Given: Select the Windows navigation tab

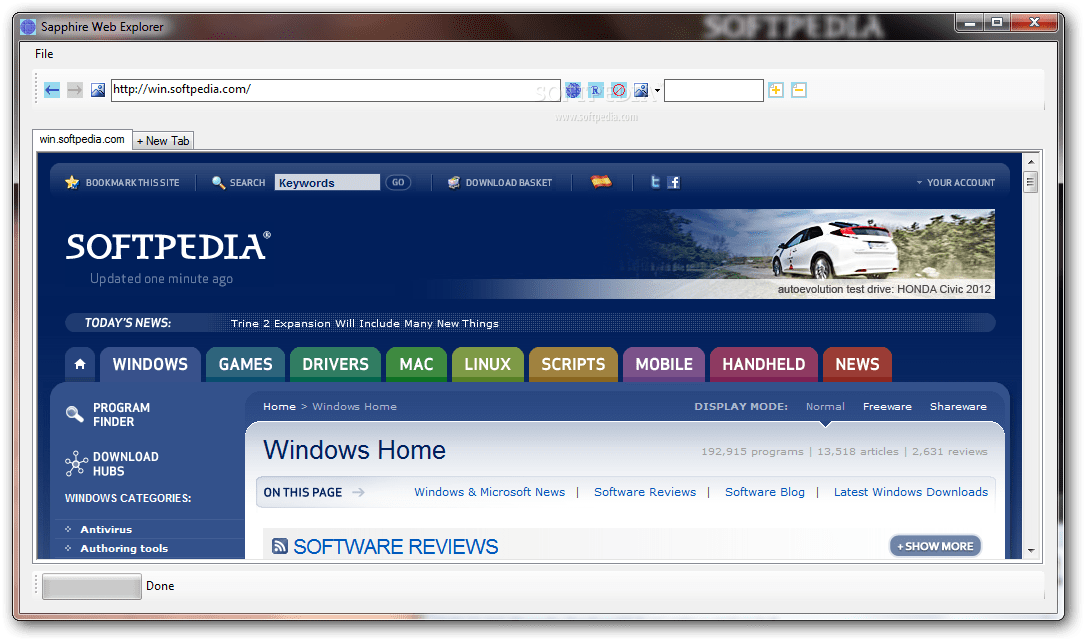Looking at the screenshot, I should 150,364.
